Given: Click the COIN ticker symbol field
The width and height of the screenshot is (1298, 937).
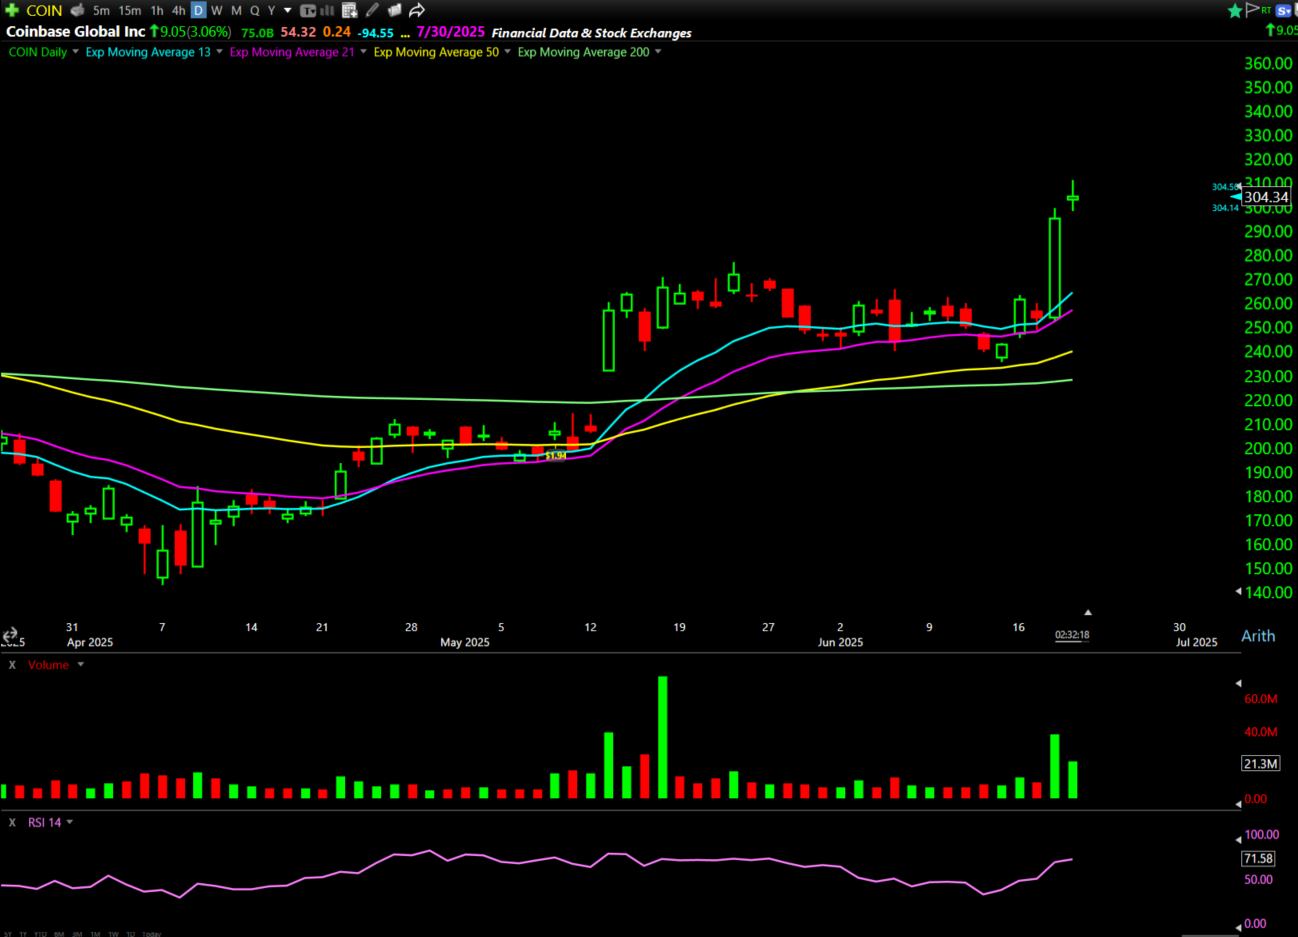Looking at the screenshot, I should coord(44,10).
